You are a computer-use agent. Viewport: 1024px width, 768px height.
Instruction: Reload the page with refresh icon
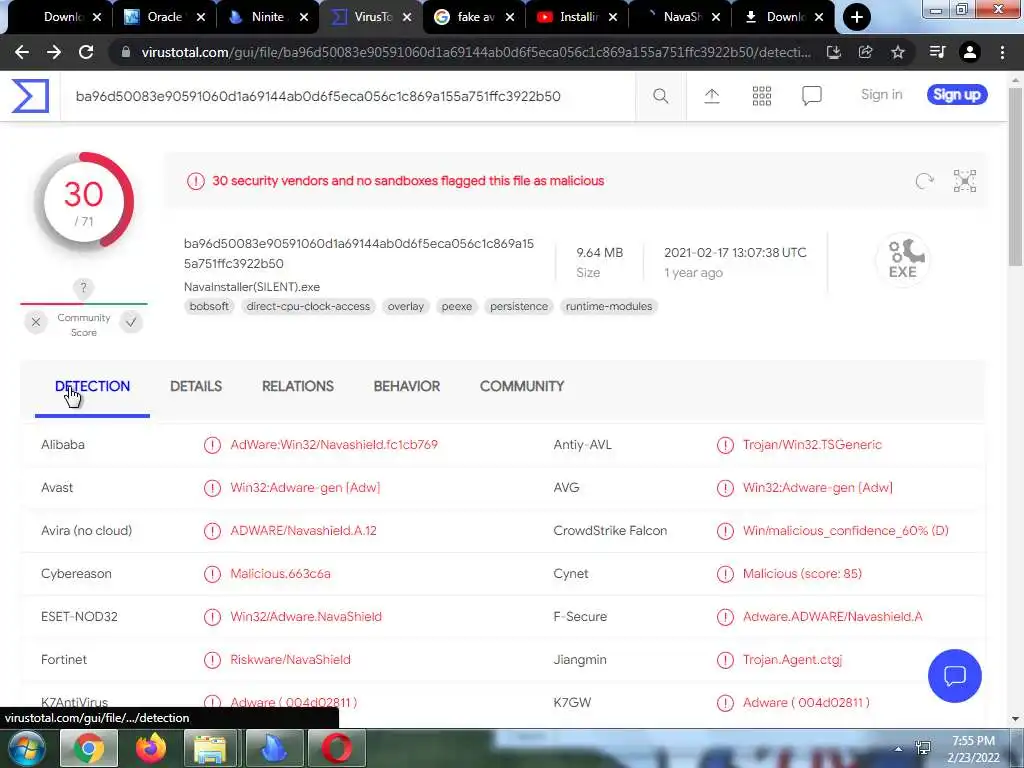tap(86, 52)
